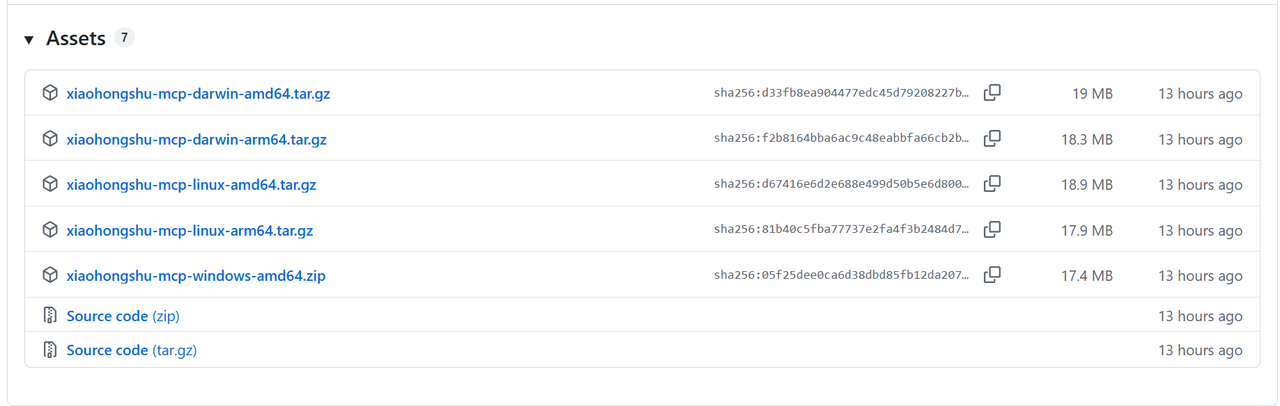Screen dimensions: 1280x406
Task: Click sha256 hash text of linux-arm64 asset
Action: click(x=841, y=230)
